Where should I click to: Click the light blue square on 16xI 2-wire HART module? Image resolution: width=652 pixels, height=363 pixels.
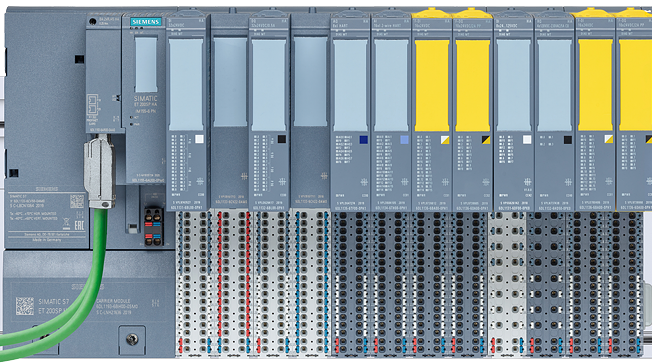pos(404,140)
